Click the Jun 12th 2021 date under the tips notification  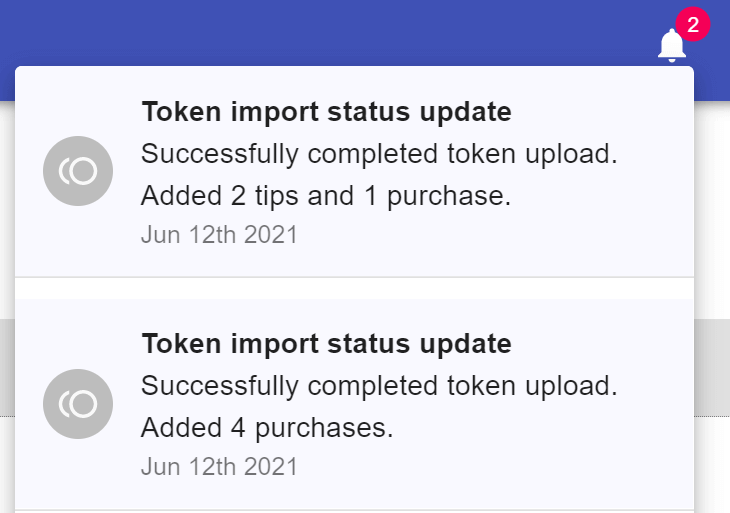[219, 235]
